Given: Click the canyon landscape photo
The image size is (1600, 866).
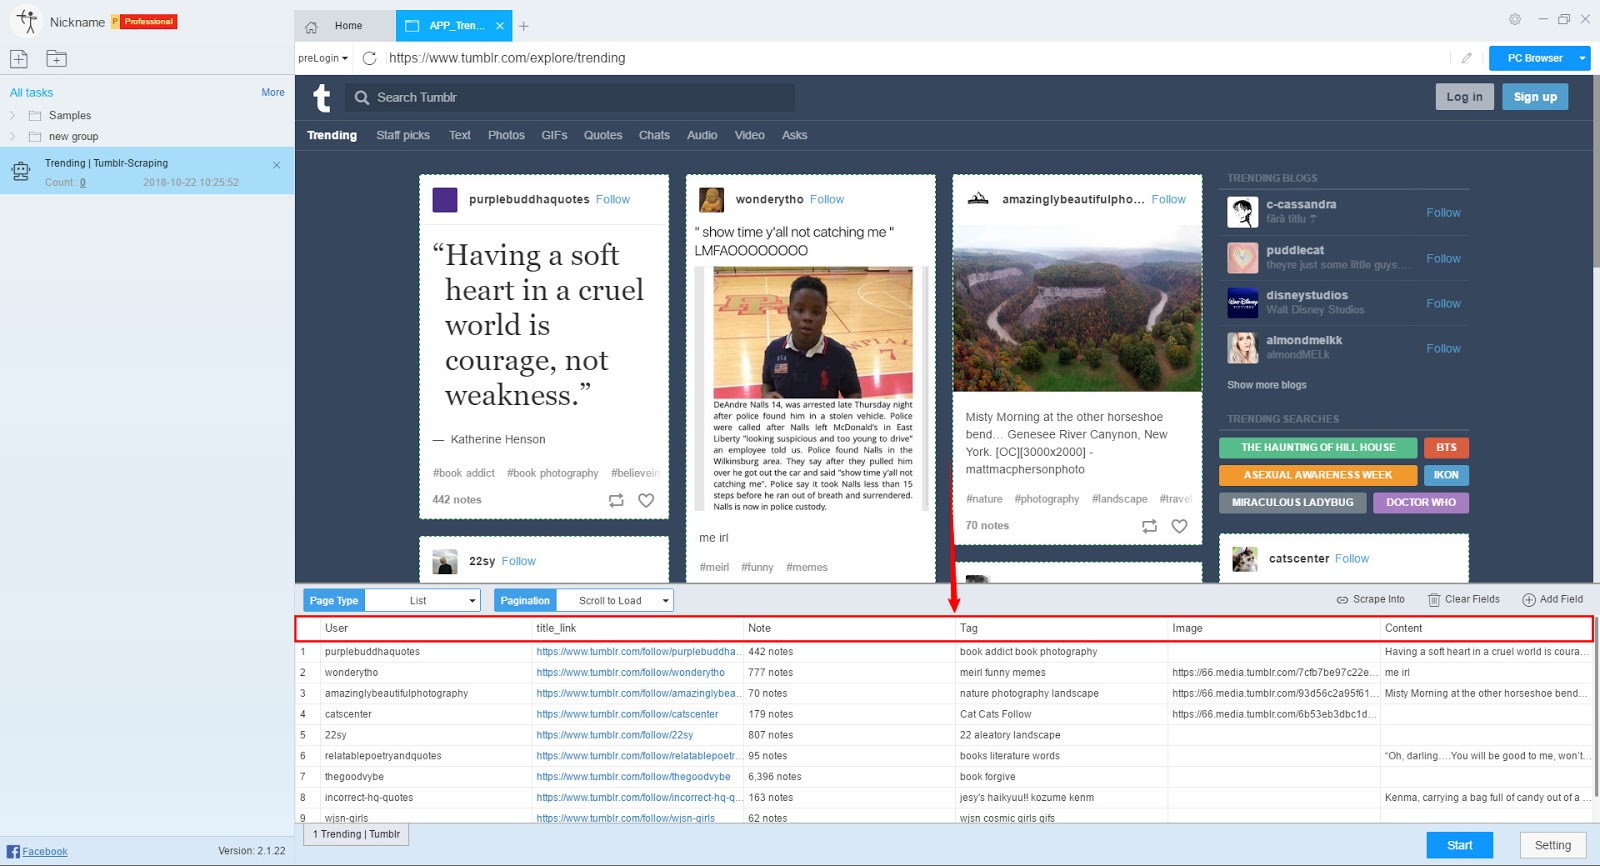Looking at the screenshot, I should tap(1077, 308).
